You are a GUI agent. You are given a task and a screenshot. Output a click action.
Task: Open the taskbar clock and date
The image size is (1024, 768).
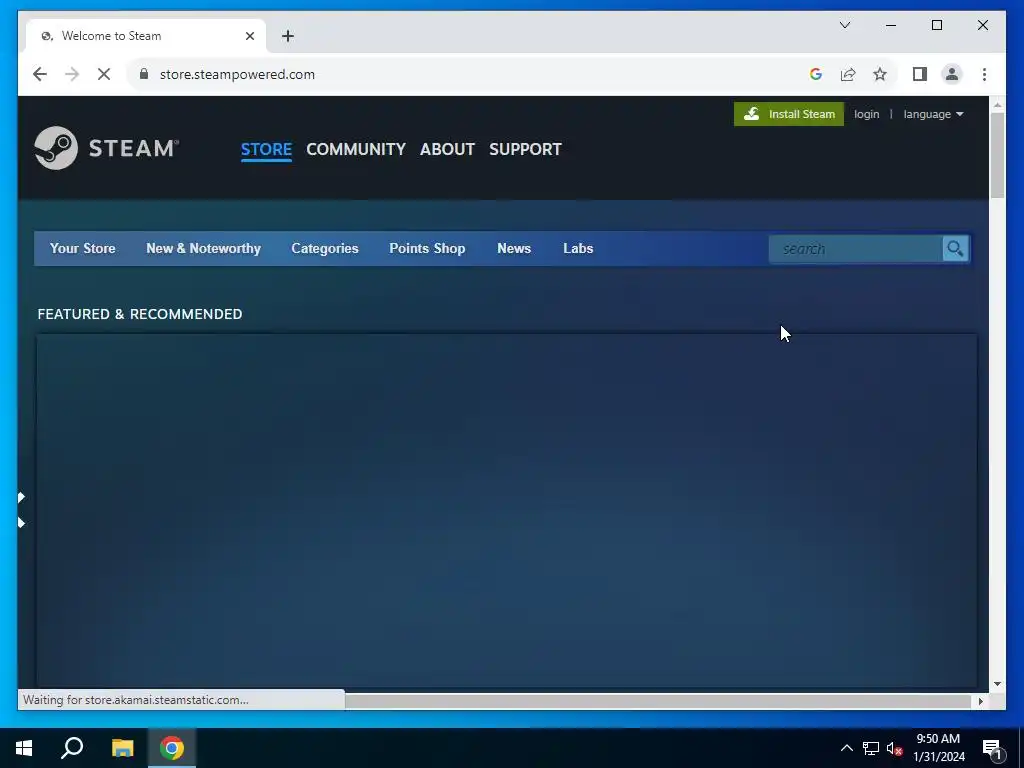pyautogui.click(x=938, y=748)
